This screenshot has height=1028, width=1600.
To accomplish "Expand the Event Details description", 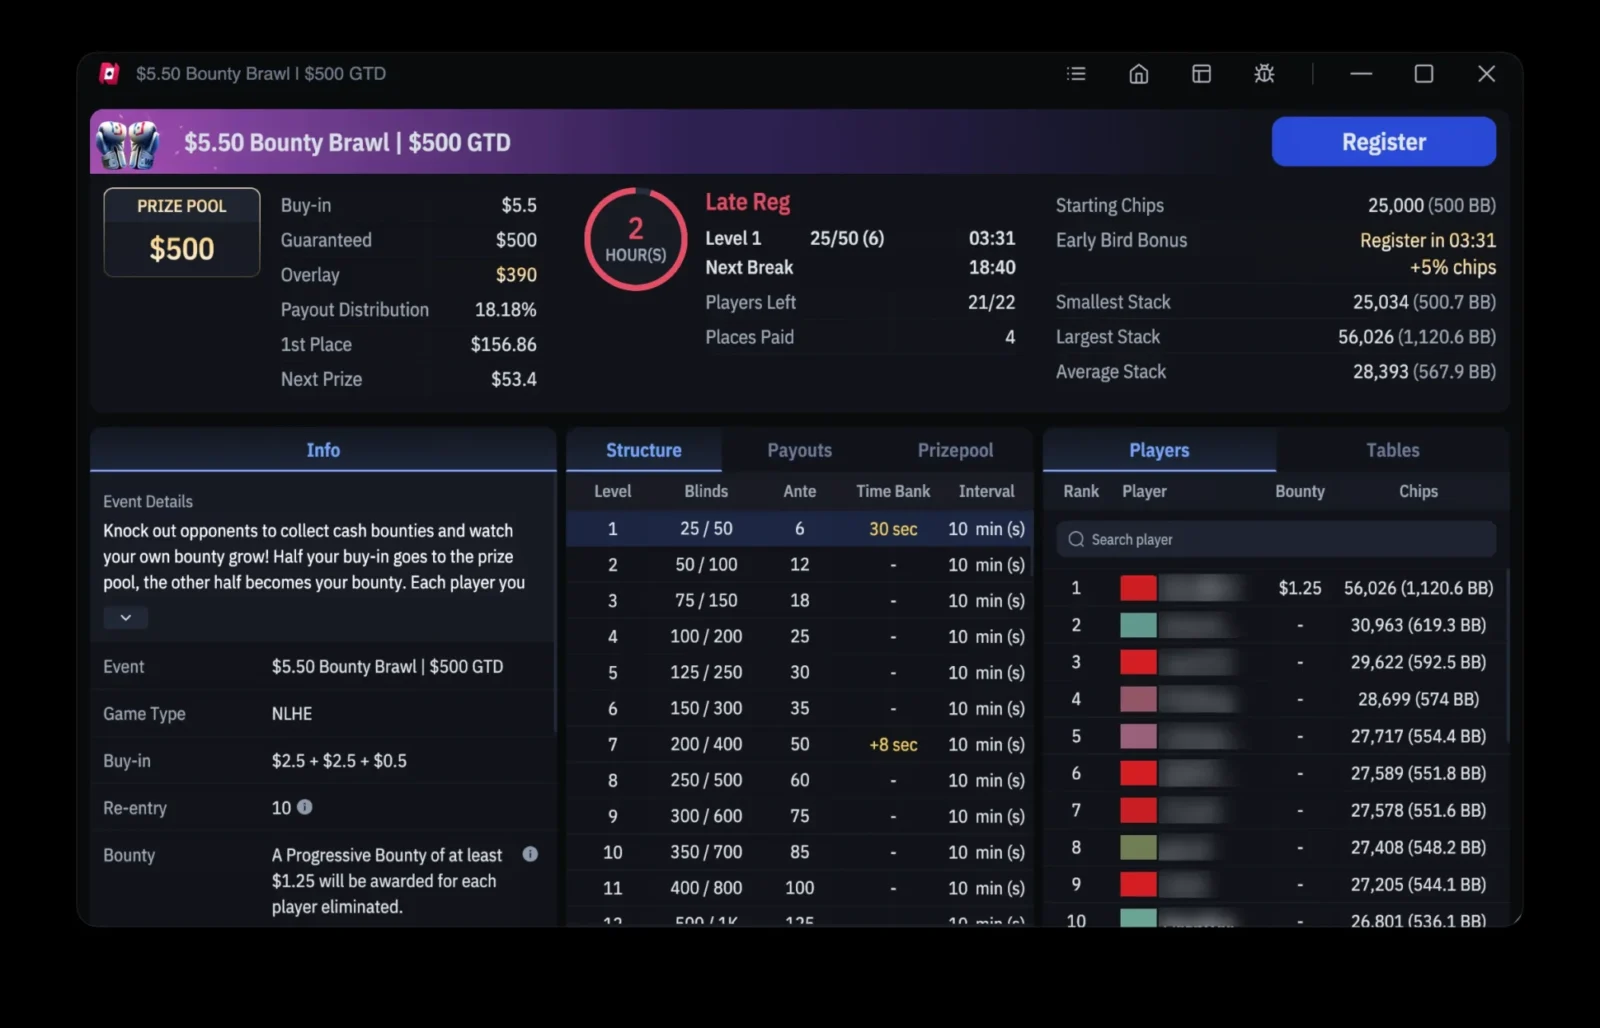I will (126, 617).
